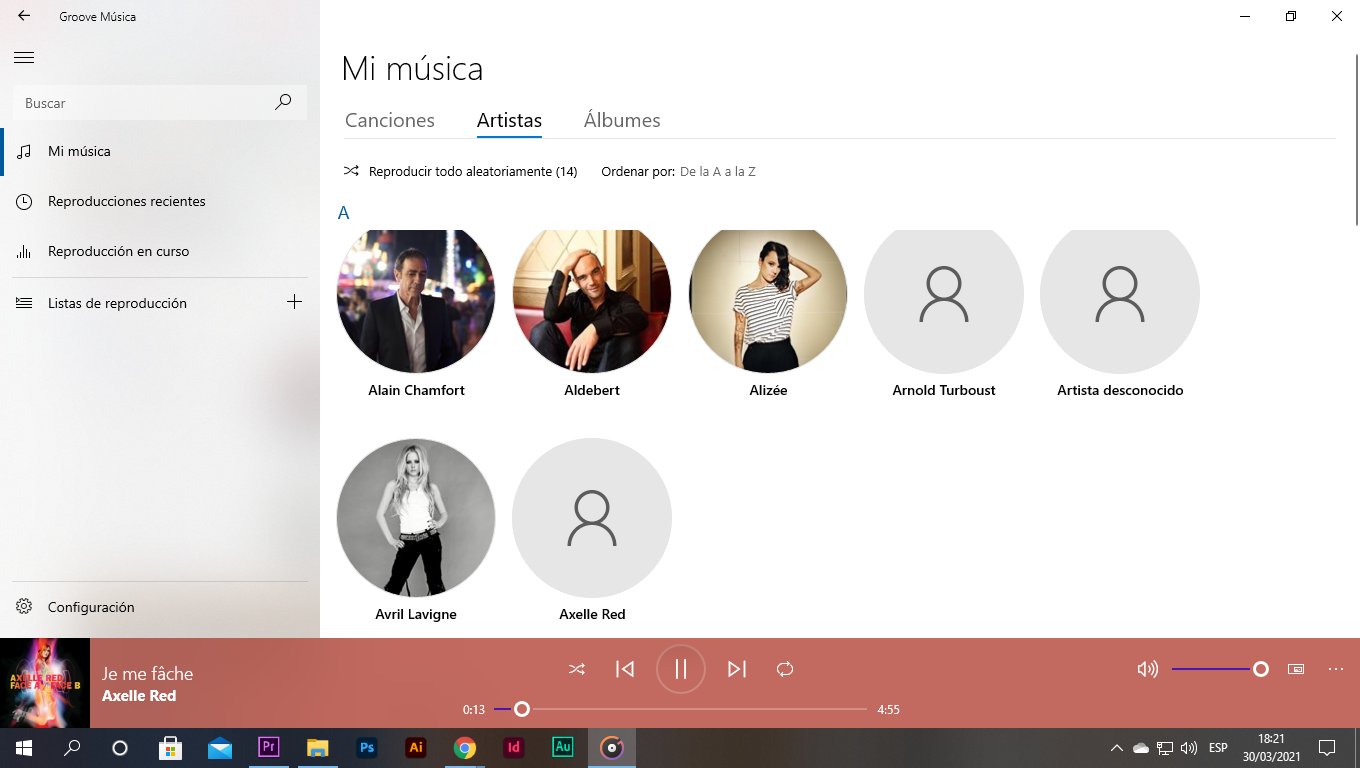1360x768 pixels.
Task: Click the letter A group header
Action: click(344, 213)
